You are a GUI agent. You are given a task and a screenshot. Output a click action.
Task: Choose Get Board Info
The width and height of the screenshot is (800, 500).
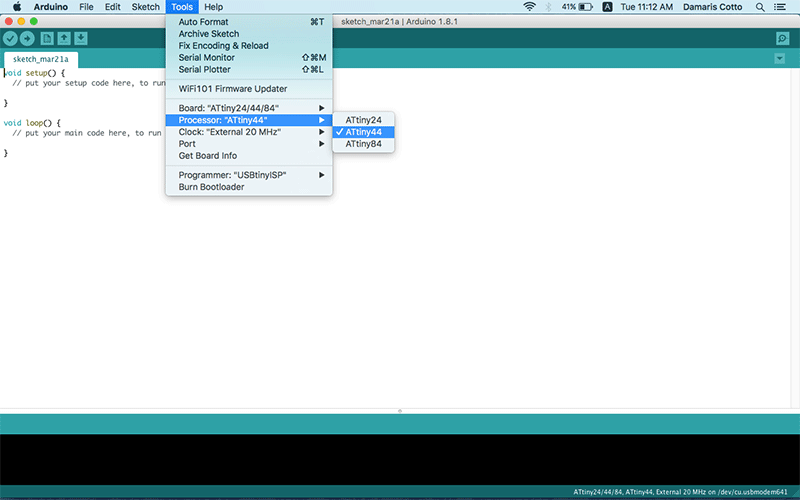click(249, 156)
